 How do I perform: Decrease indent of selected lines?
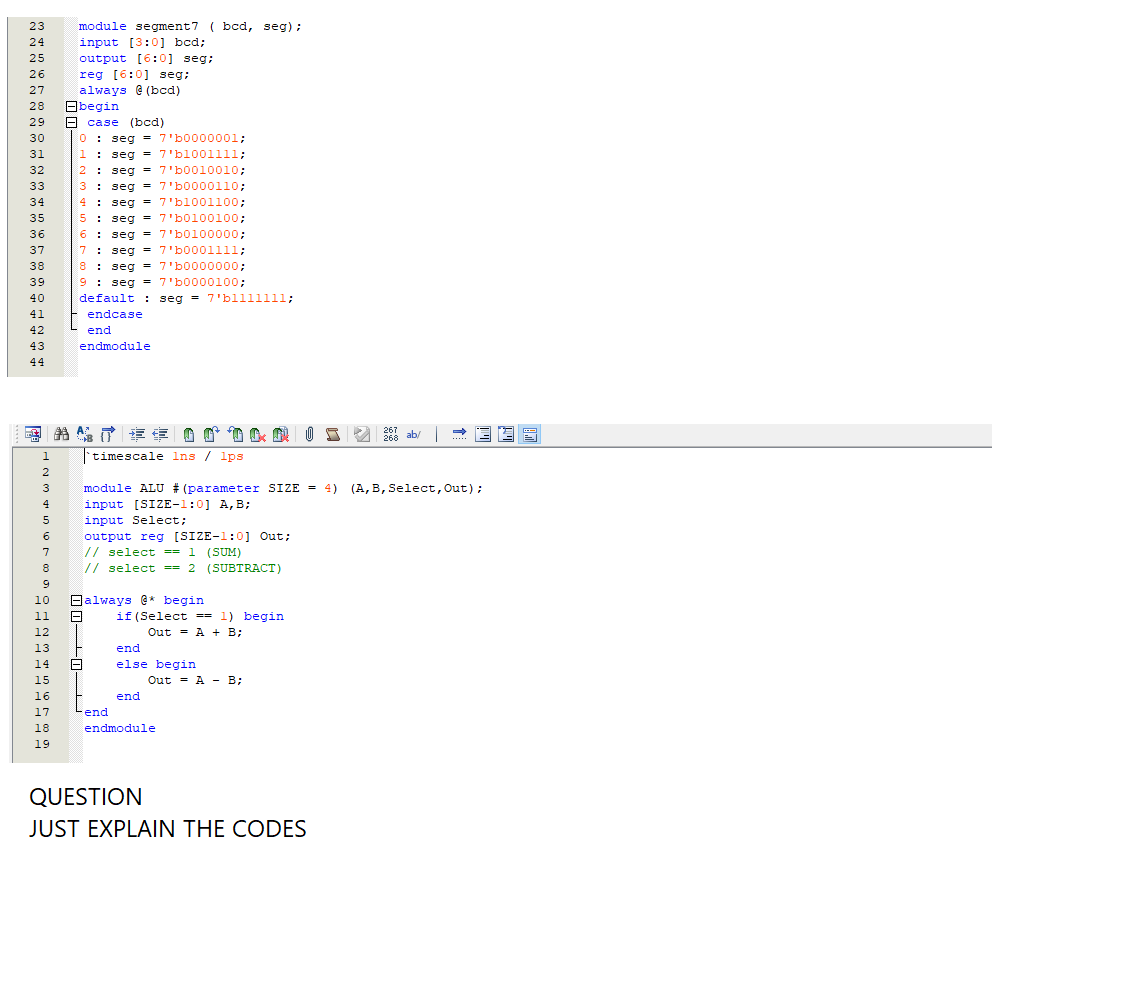tap(160, 434)
